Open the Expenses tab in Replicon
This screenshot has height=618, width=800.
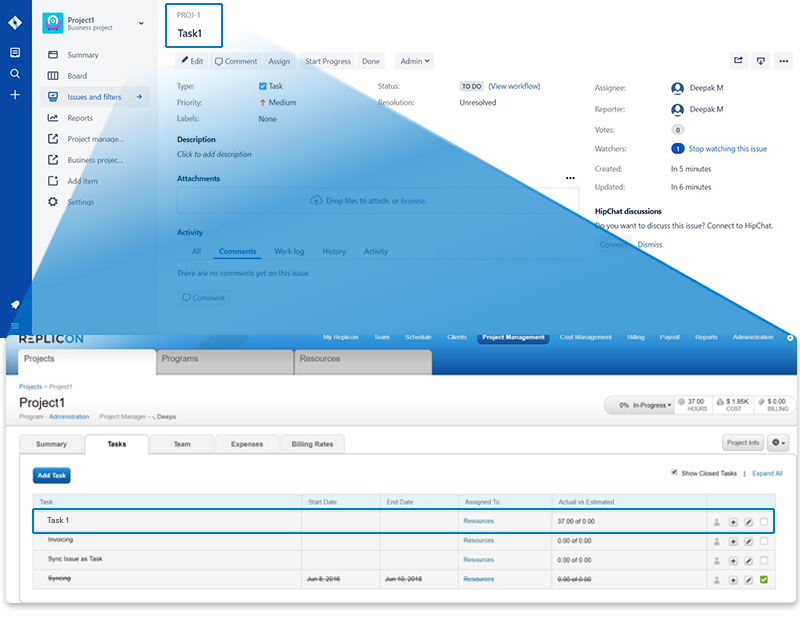point(247,444)
